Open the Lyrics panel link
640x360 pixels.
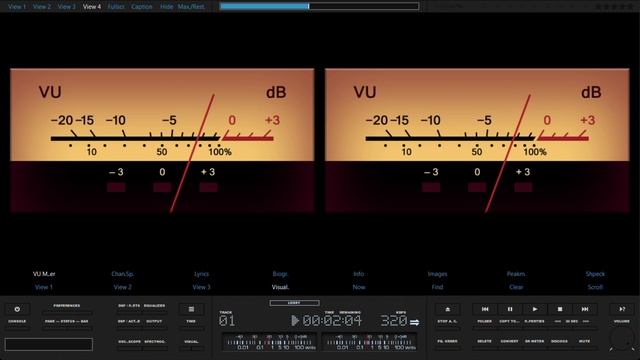(201, 274)
